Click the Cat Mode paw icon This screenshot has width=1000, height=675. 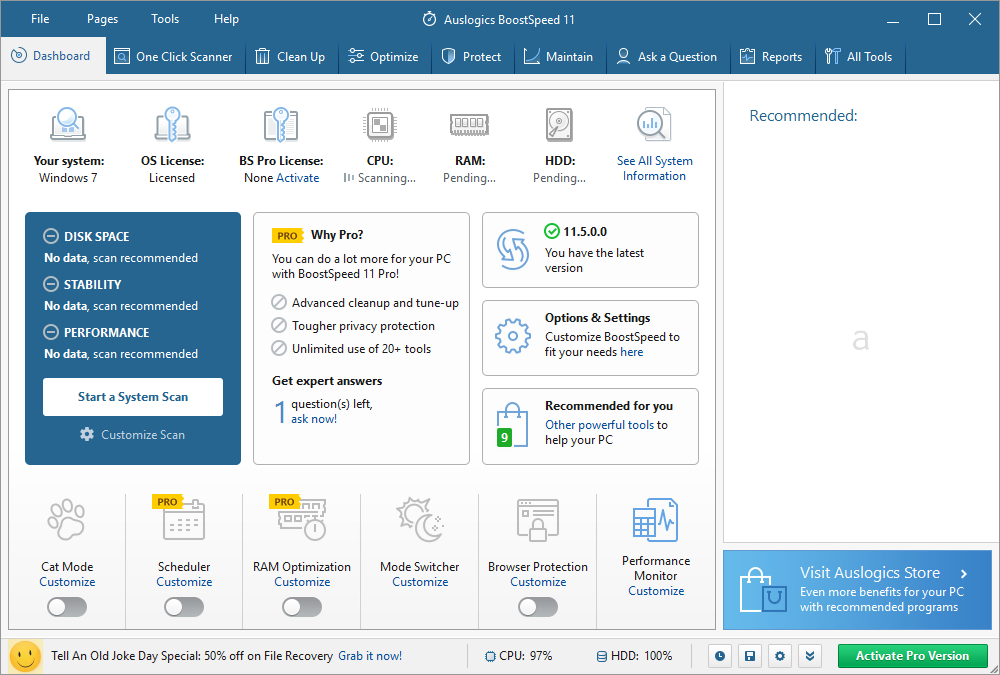click(66, 521)
